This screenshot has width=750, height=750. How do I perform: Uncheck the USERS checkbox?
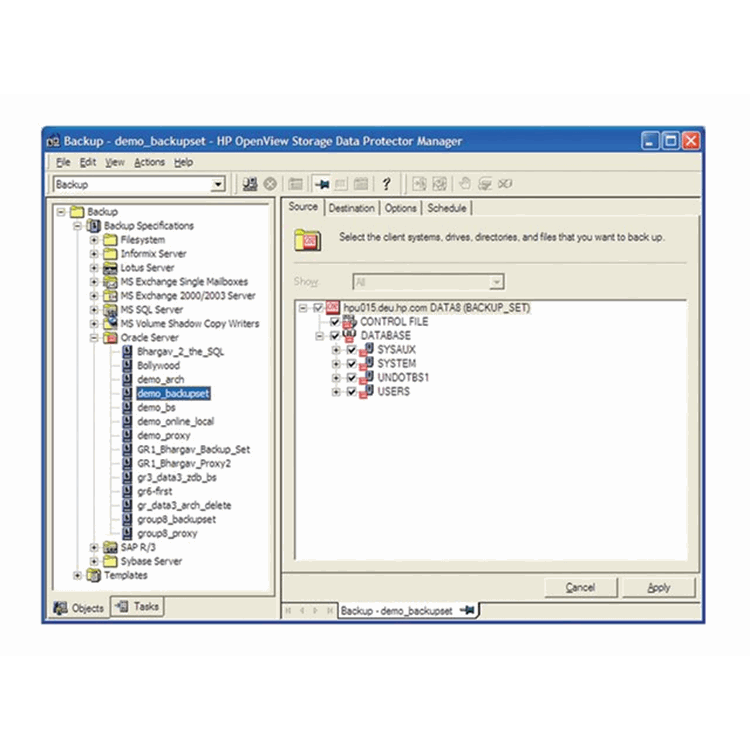(x=352, y=392)
